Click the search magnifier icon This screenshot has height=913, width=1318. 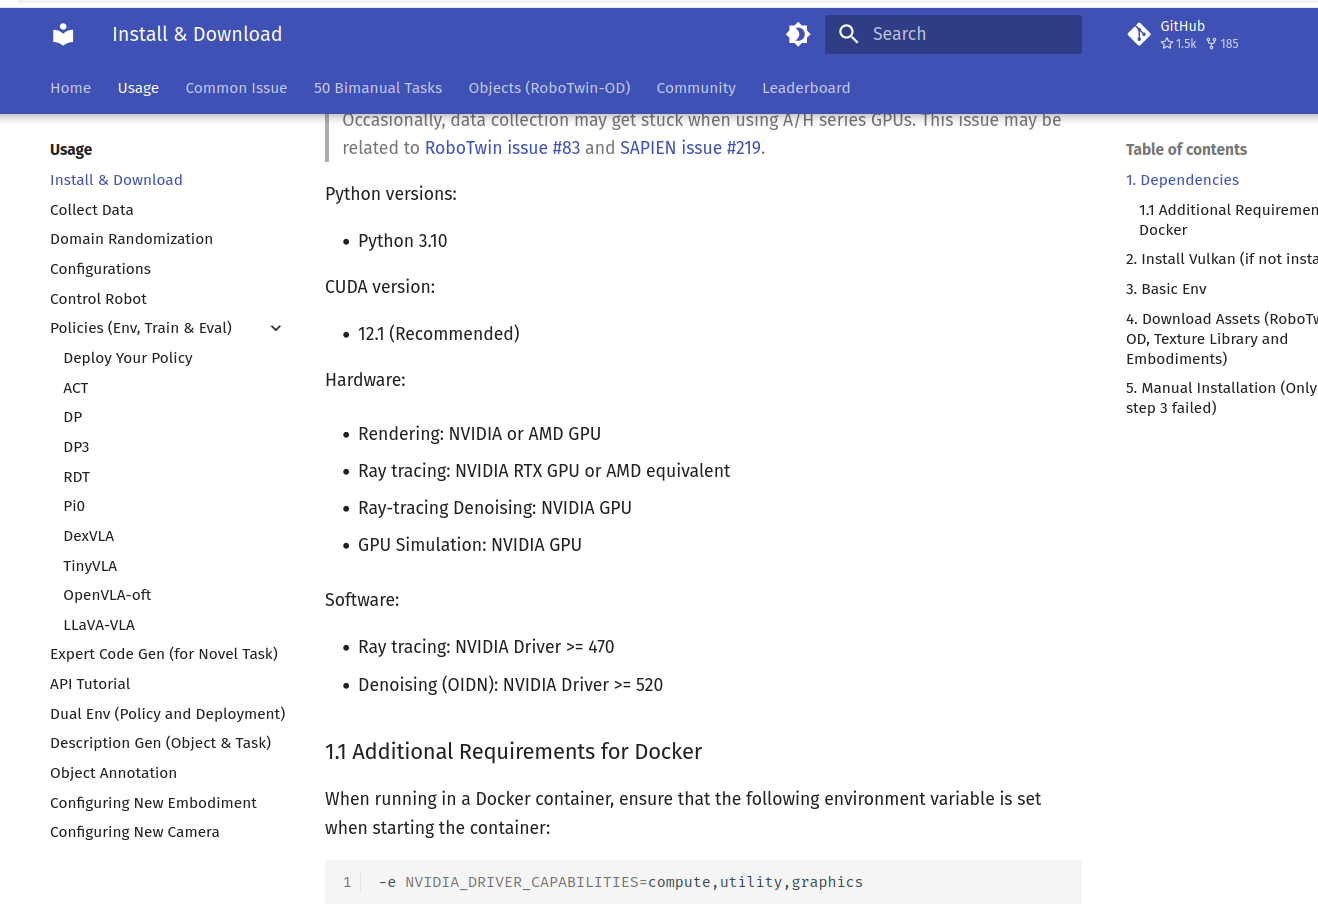849,35
